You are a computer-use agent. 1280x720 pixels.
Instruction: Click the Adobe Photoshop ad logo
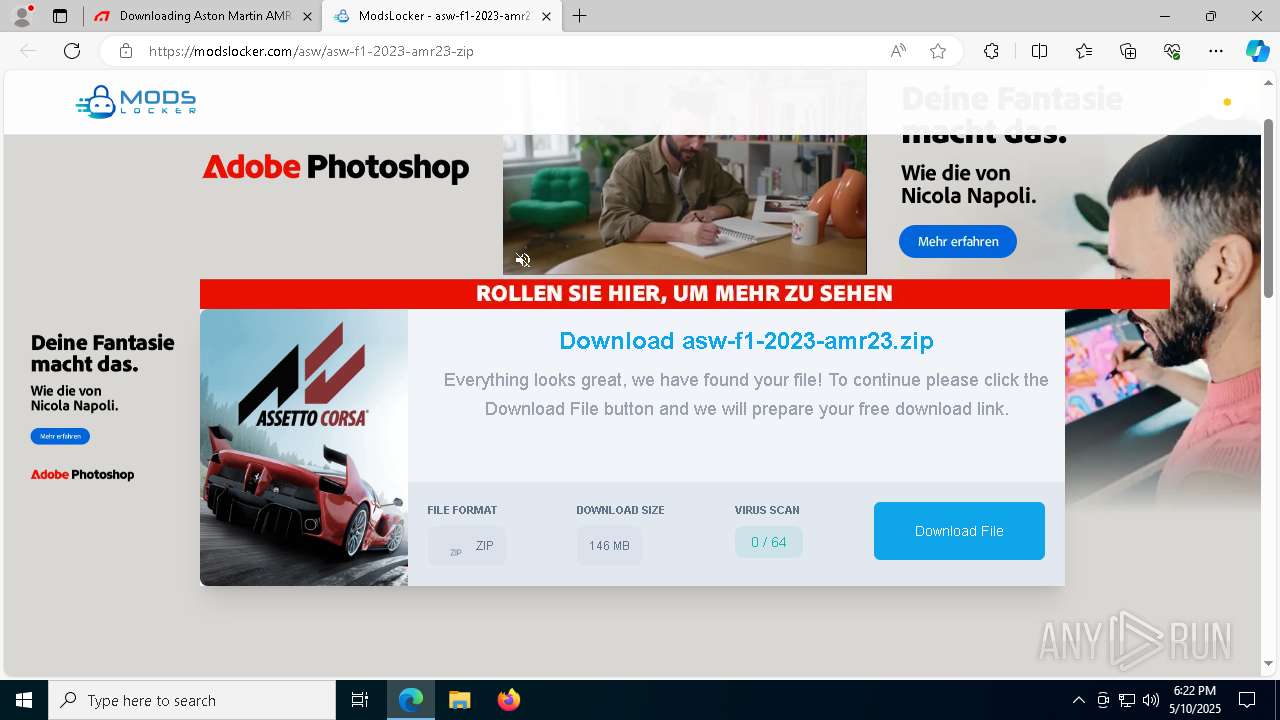click(336, 168)
